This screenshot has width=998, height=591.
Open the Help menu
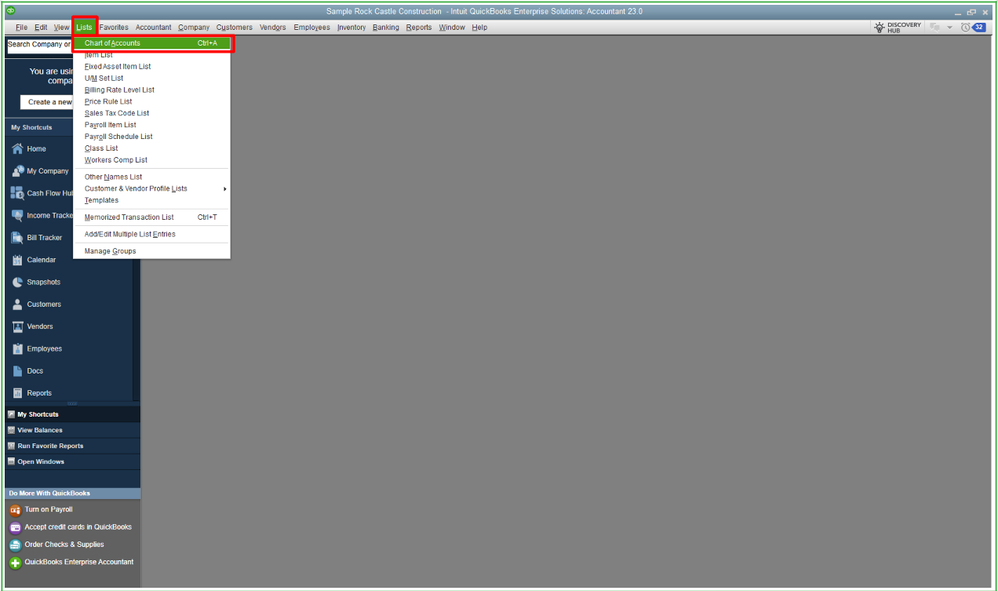click(x=479, y=27)
